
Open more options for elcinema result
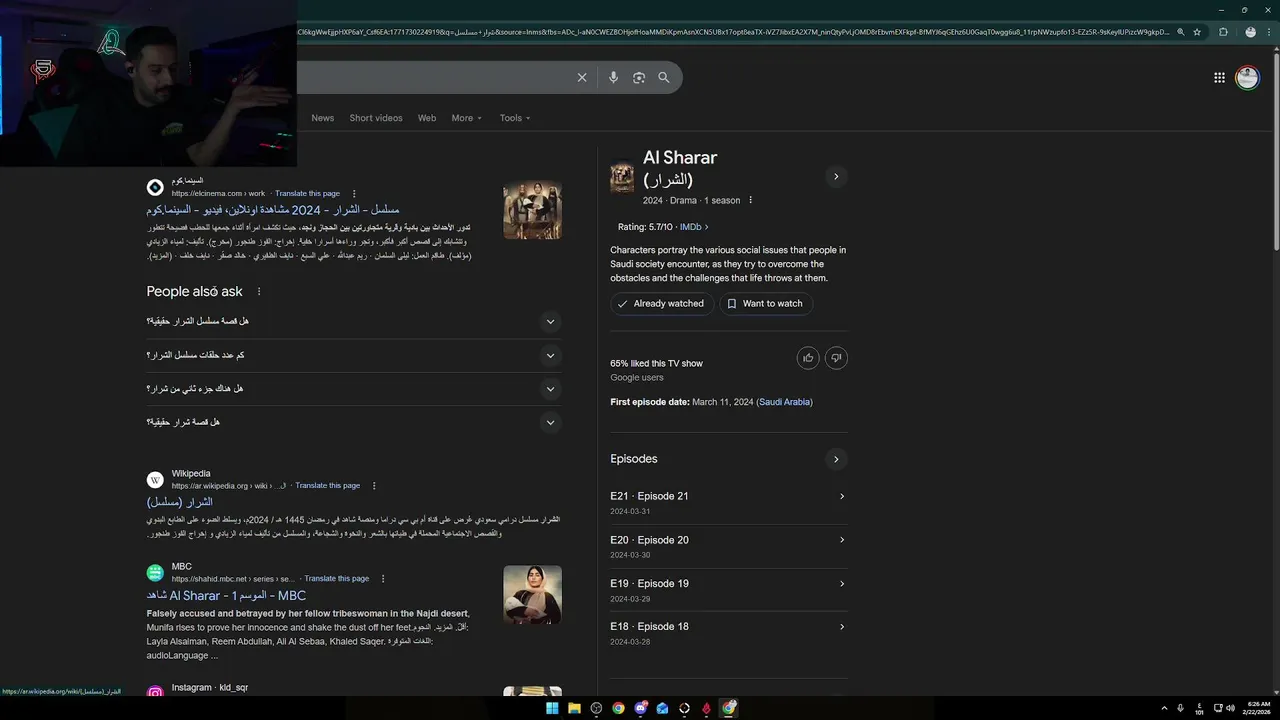[x=354, y=194]
